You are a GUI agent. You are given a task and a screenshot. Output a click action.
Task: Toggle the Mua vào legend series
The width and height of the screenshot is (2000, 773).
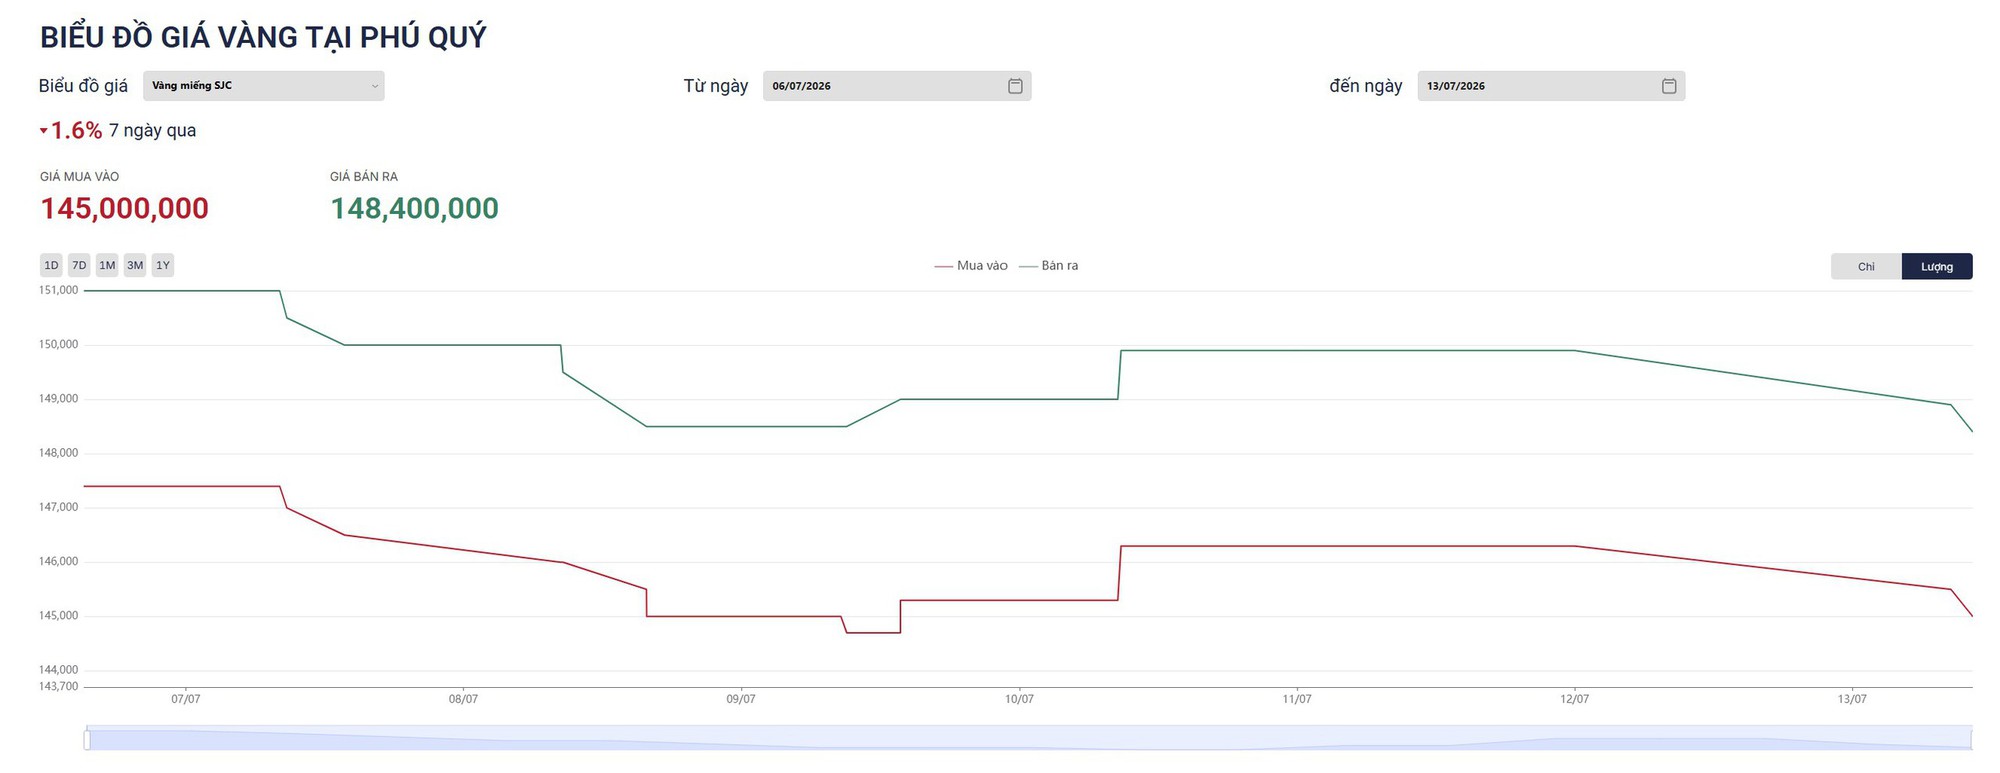[971, 266]
